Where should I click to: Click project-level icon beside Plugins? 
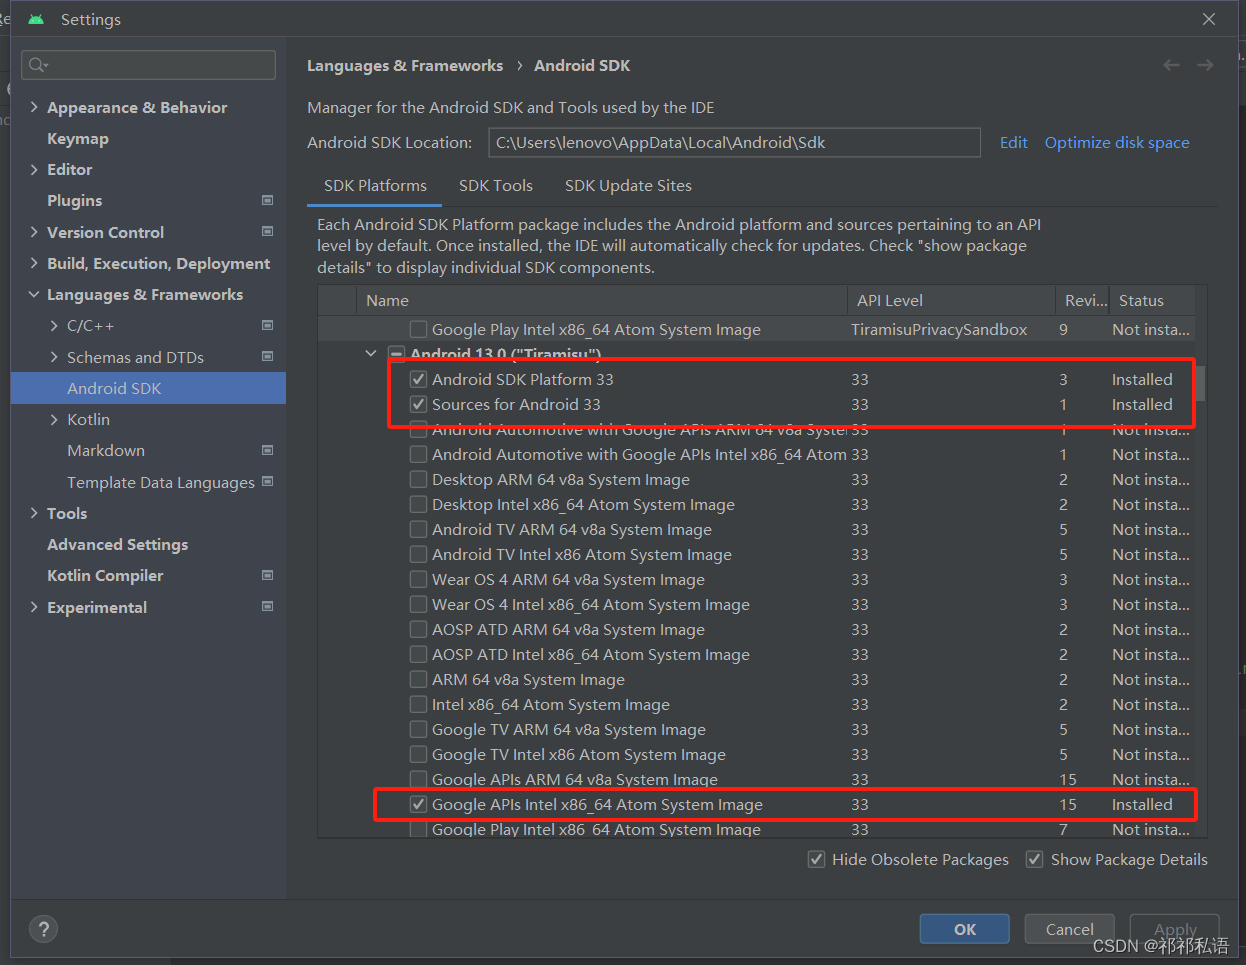267,200
